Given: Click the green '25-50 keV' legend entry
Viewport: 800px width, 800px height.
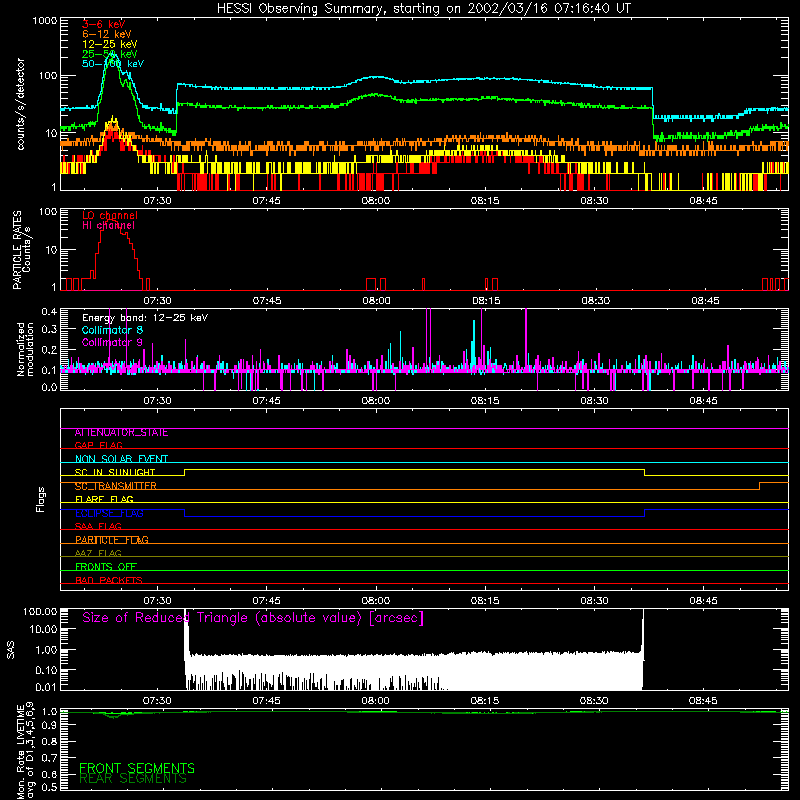Looking at the screenshot, I should click(109, 54).
